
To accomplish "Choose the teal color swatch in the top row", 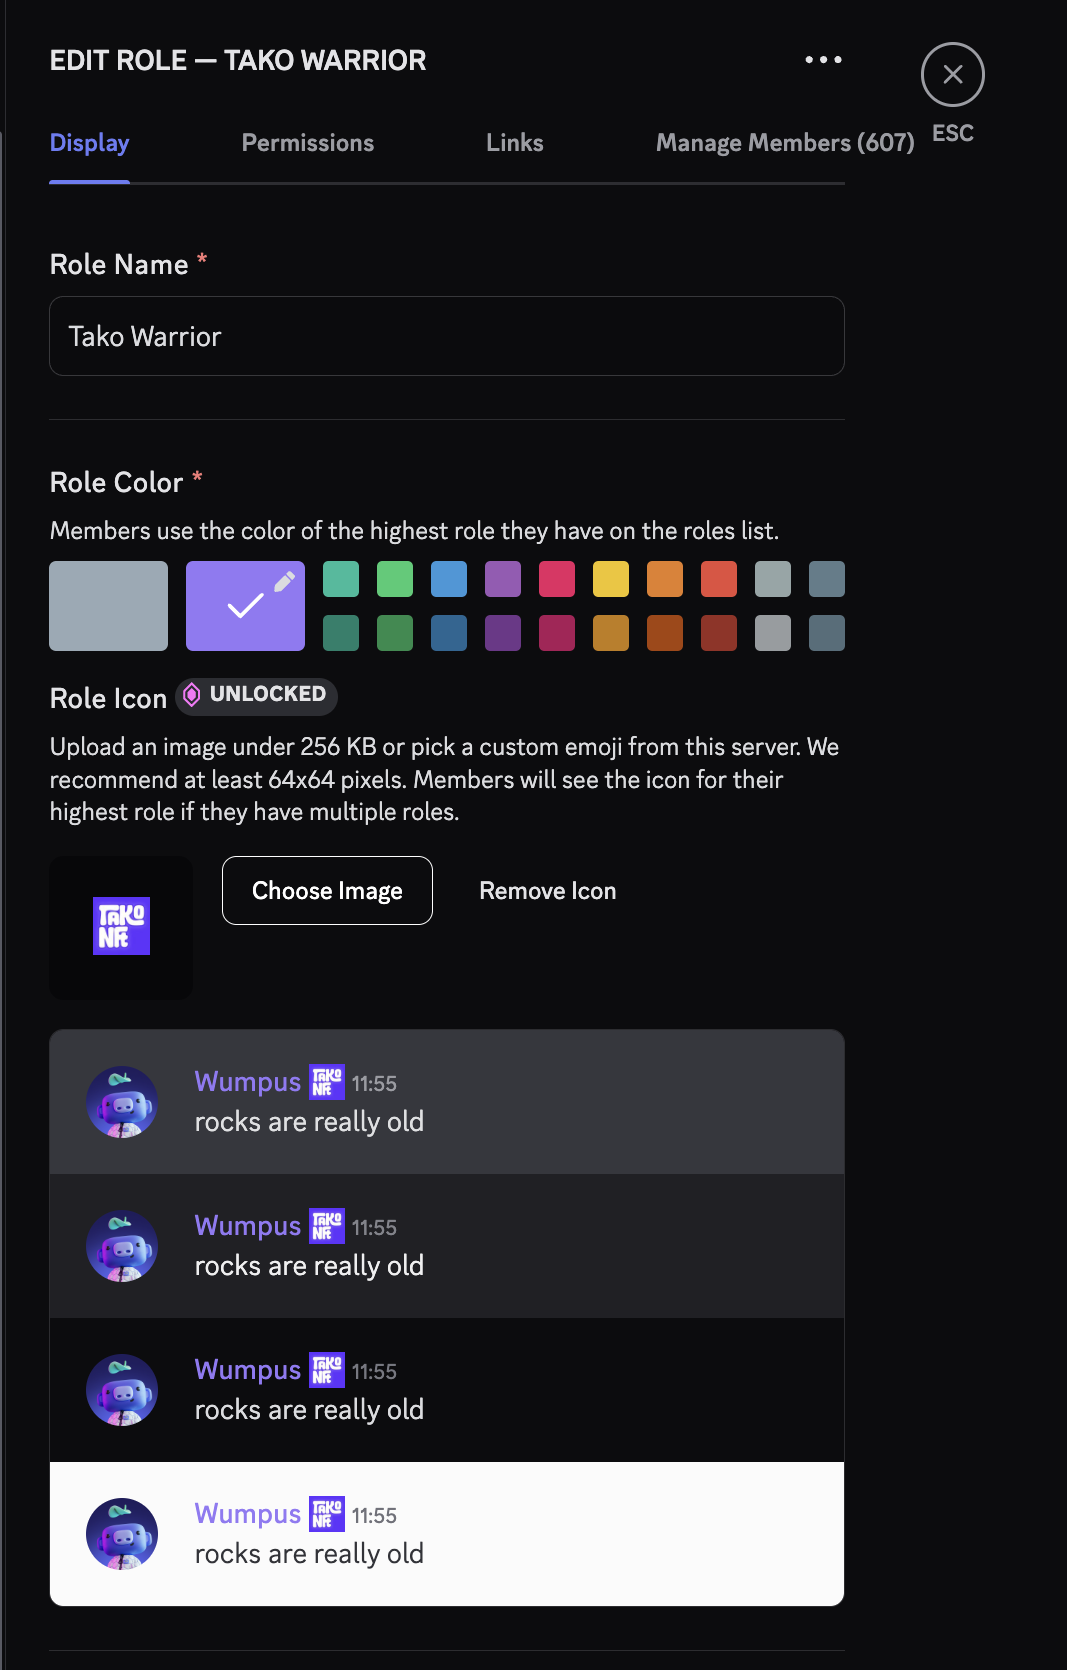I will click(x=341, y=579).
